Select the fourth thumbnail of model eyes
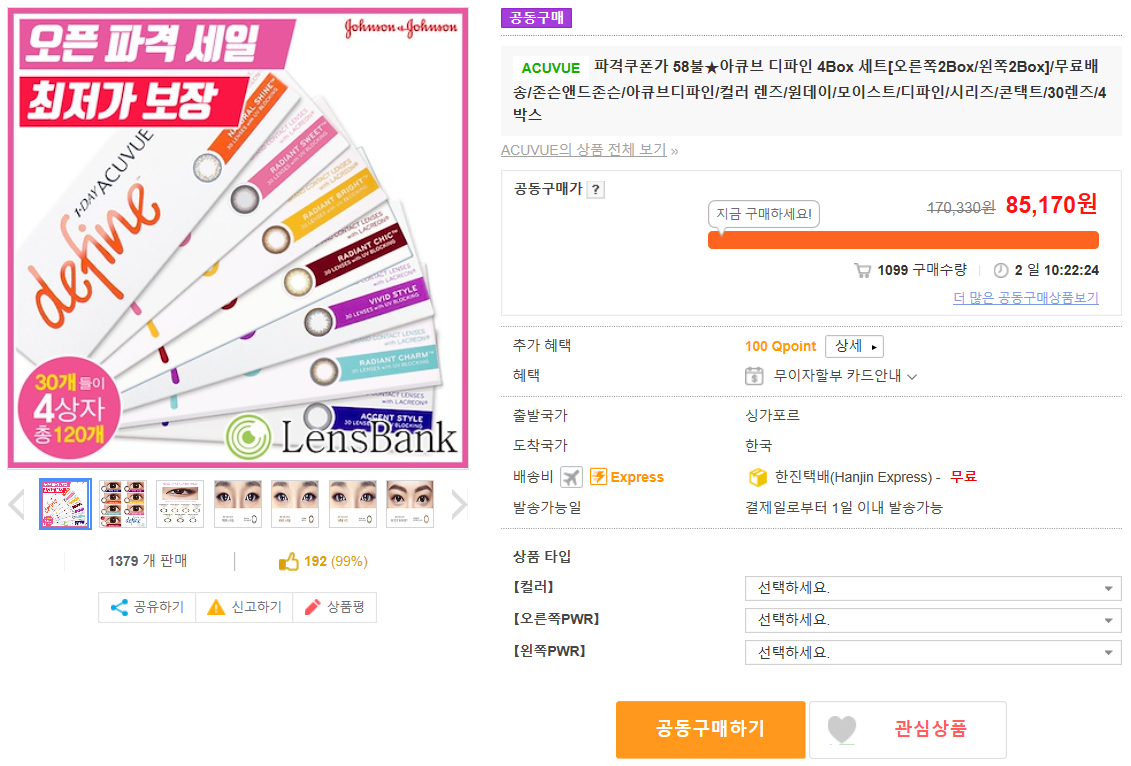Screen dimensions: 1131x766 coord(237,504)
